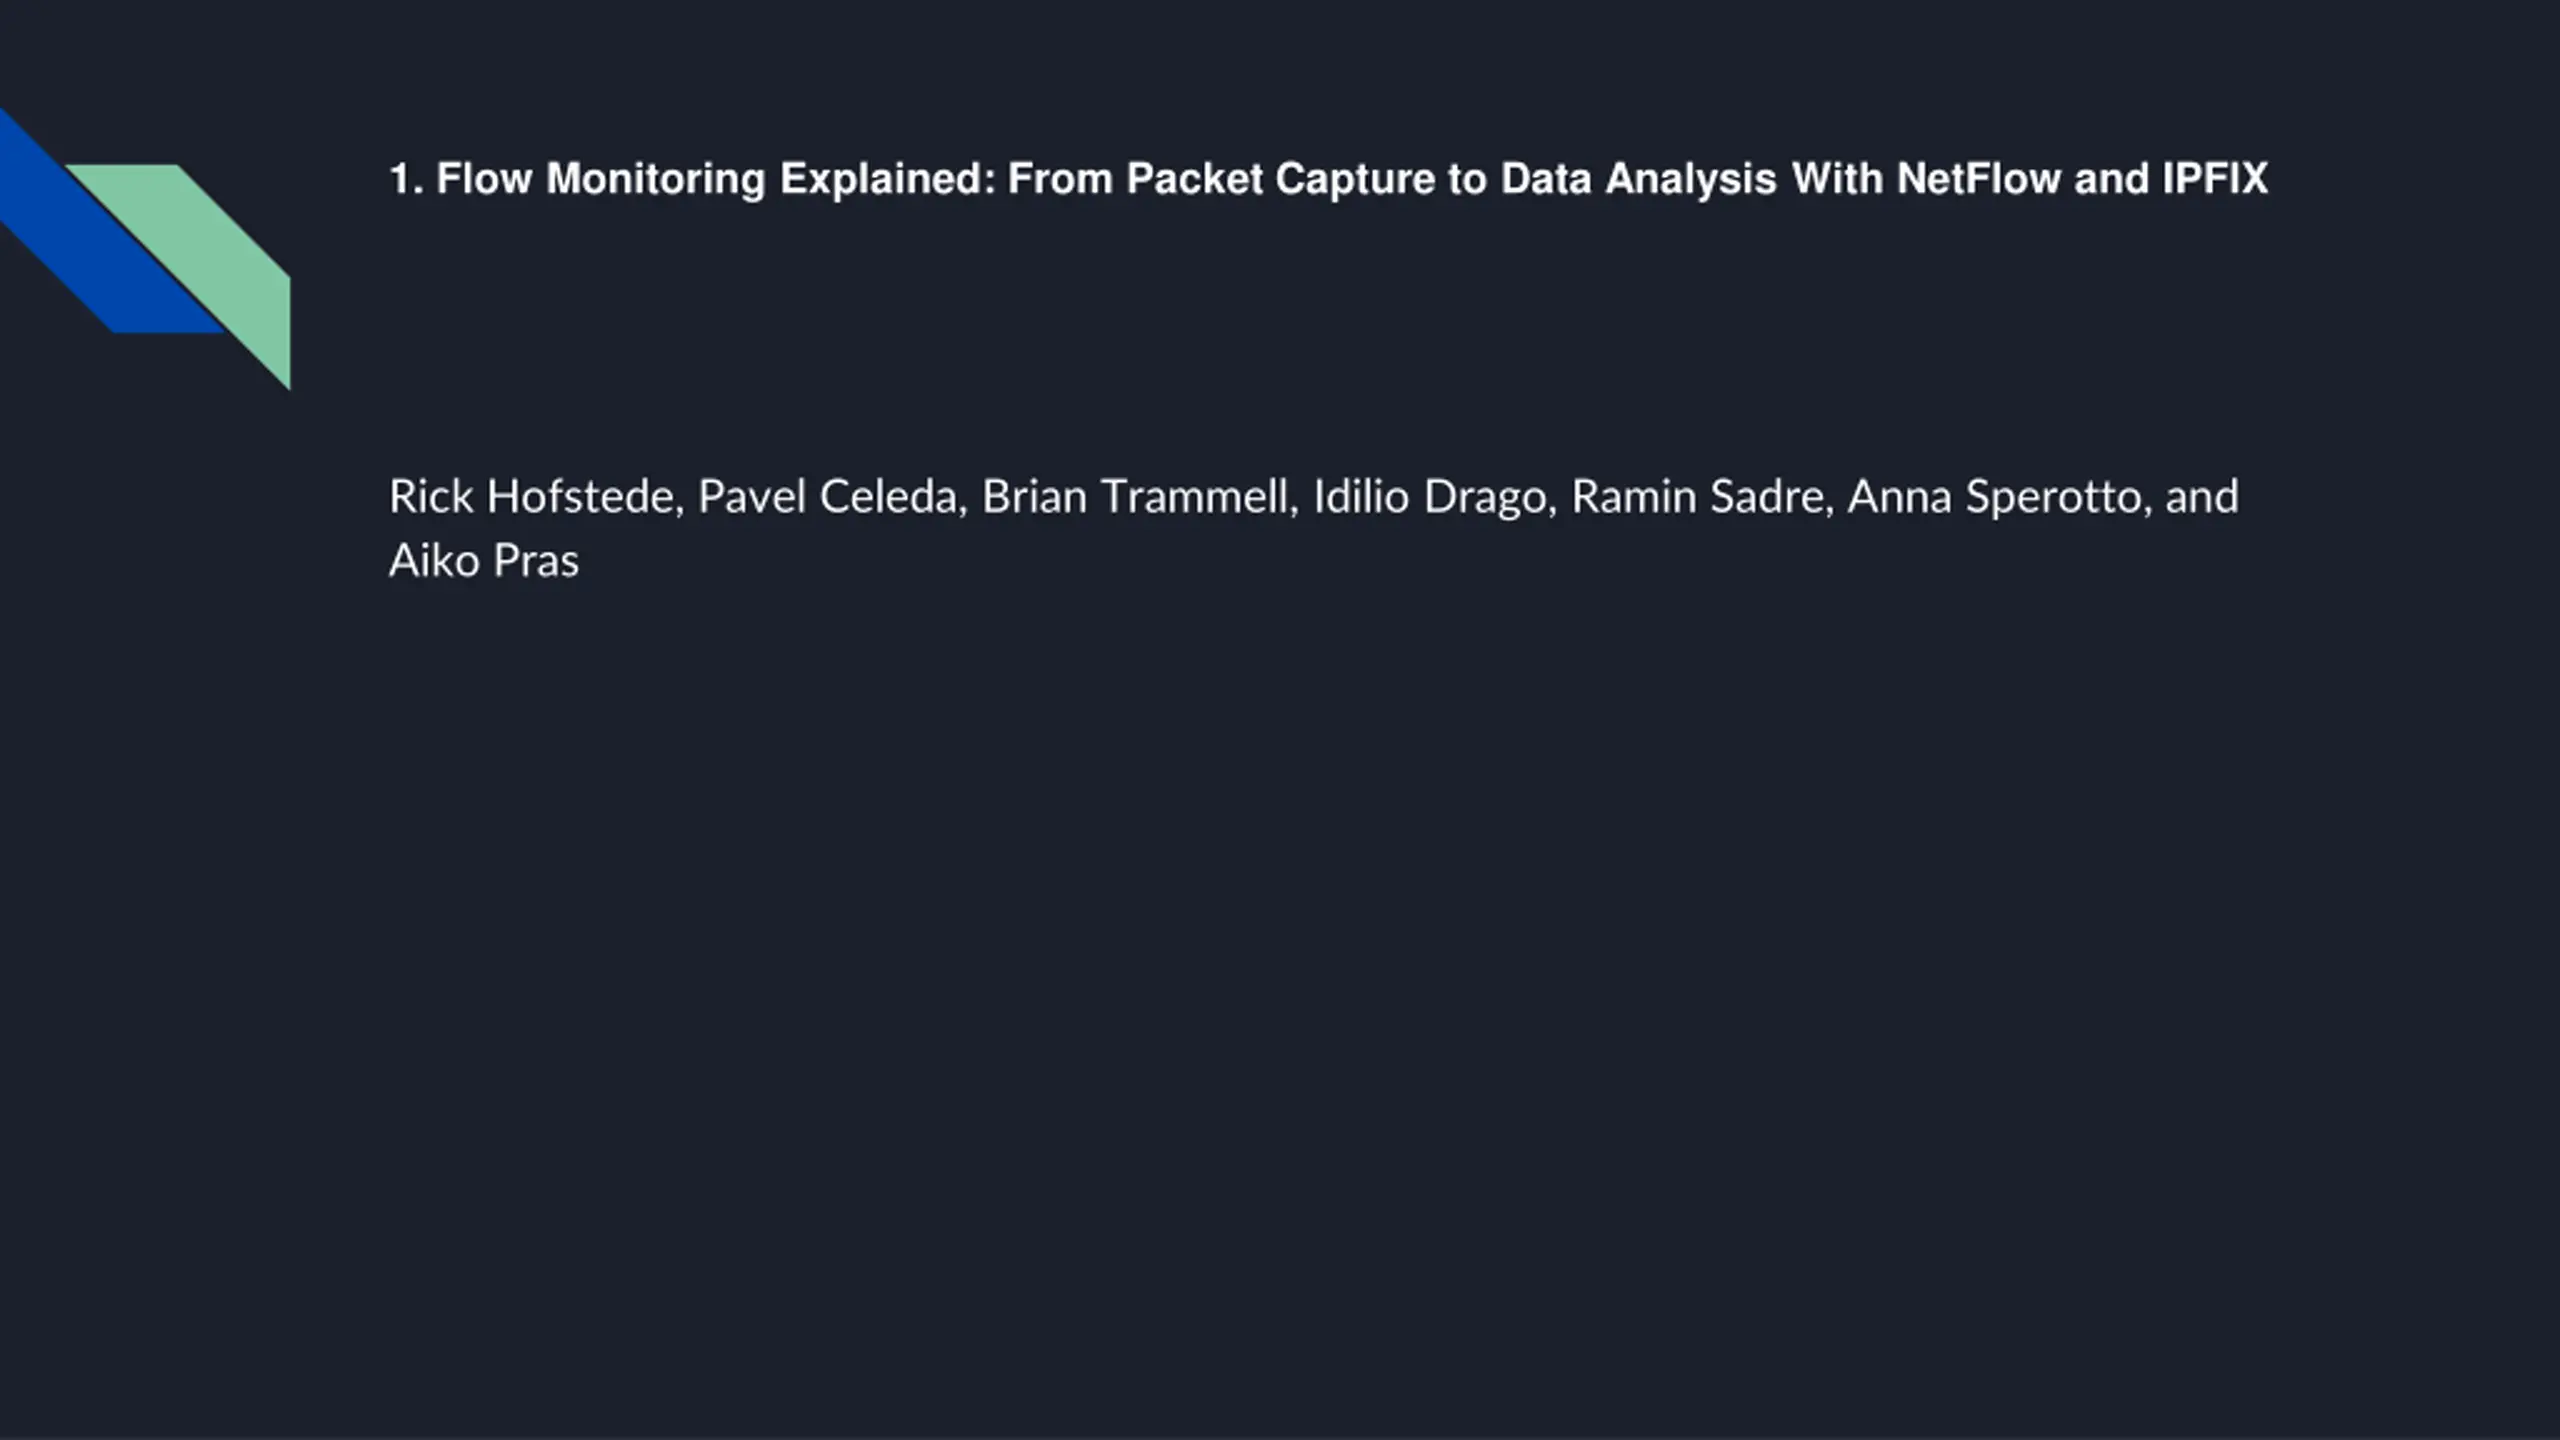Click the word "and" after Anna Sperotto

pyautogui.click(x=2202, y=497)
